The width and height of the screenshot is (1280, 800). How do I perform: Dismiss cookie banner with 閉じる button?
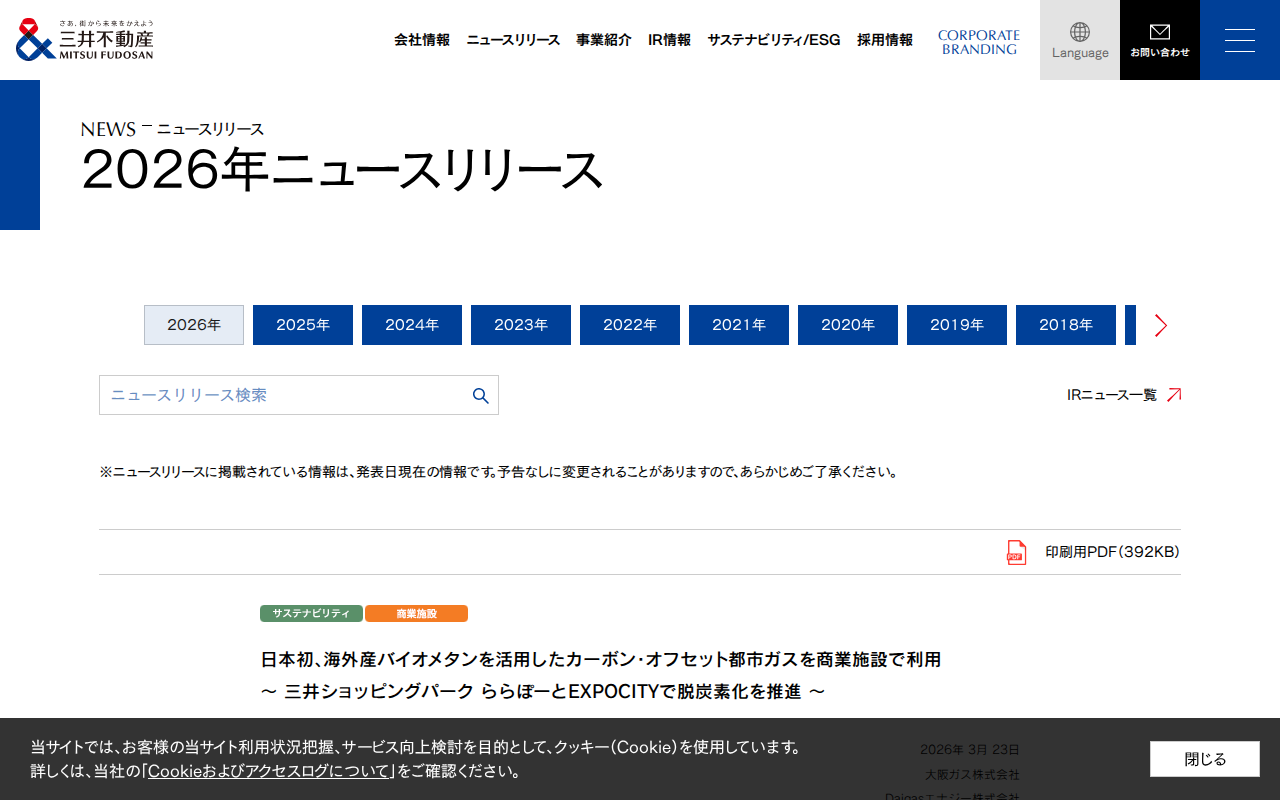coord(1205,759)
